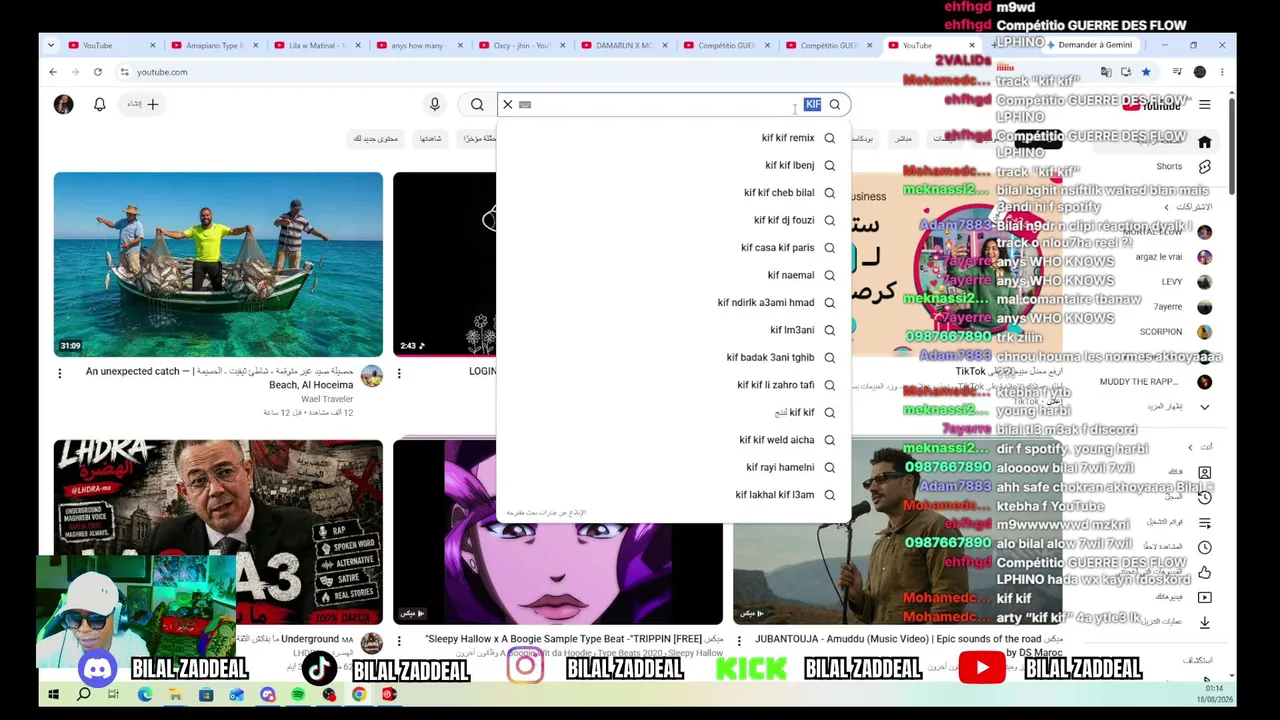The width and height of the screenshot is (1280, 720).
Task: Click the search button beside the microphone
Action: point(477,104)
